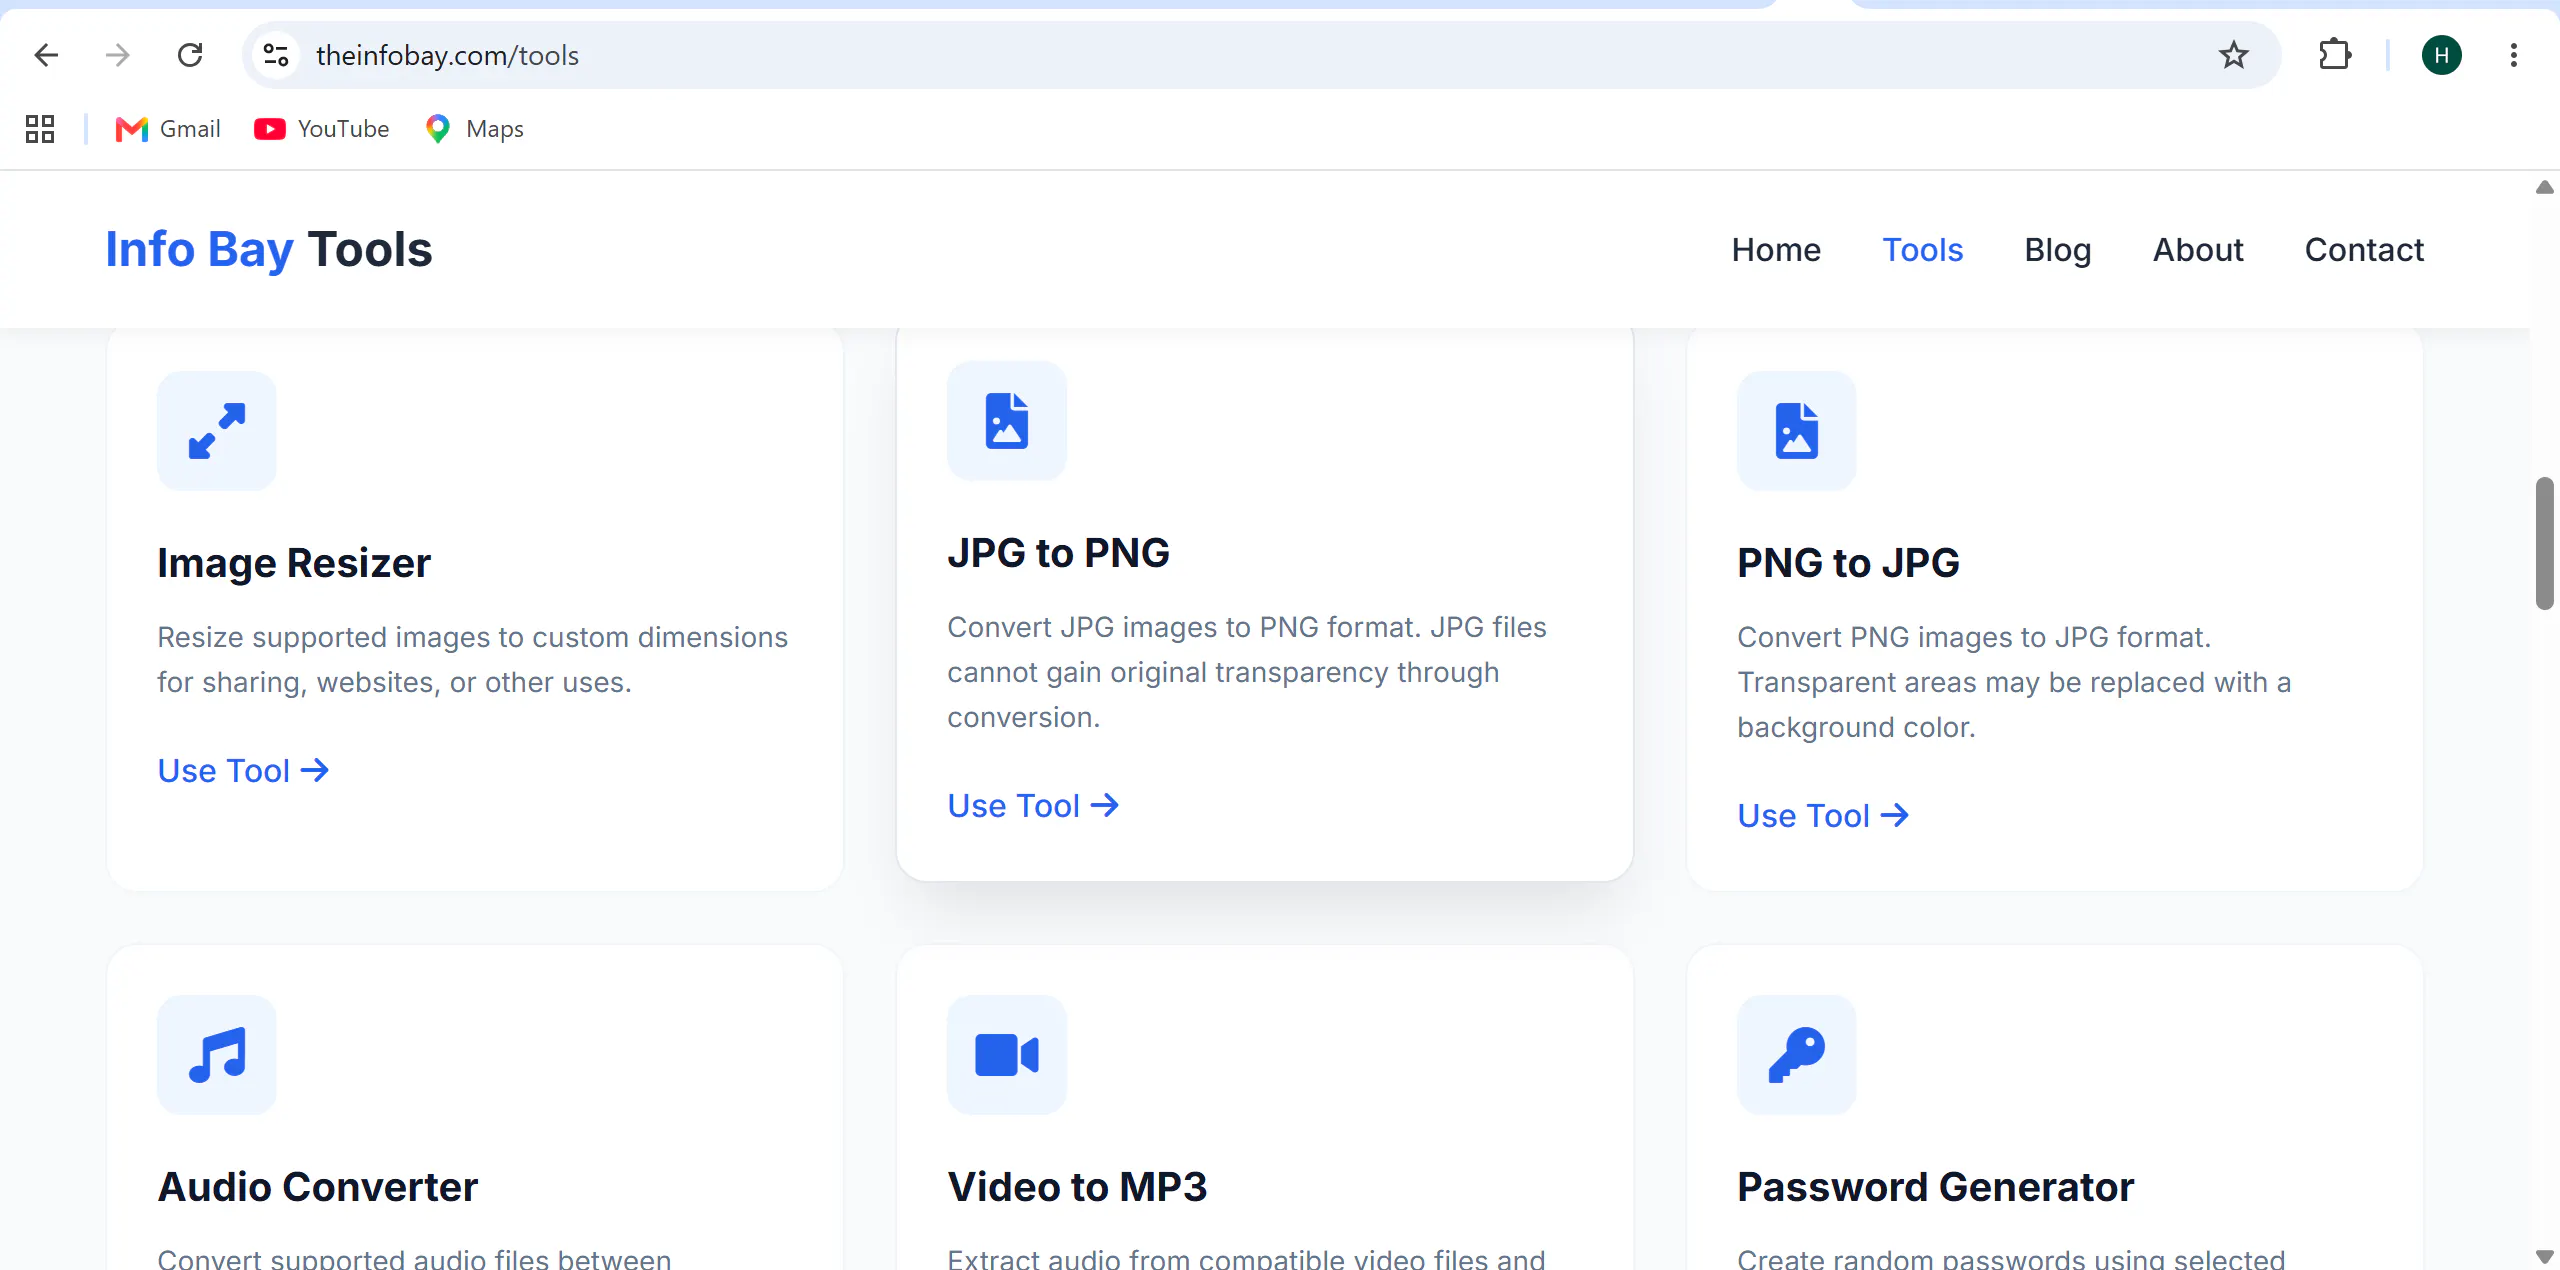2560x1270 pixels.
Task: Open the YouTube bookmark
Action: [x=322, y=129]
